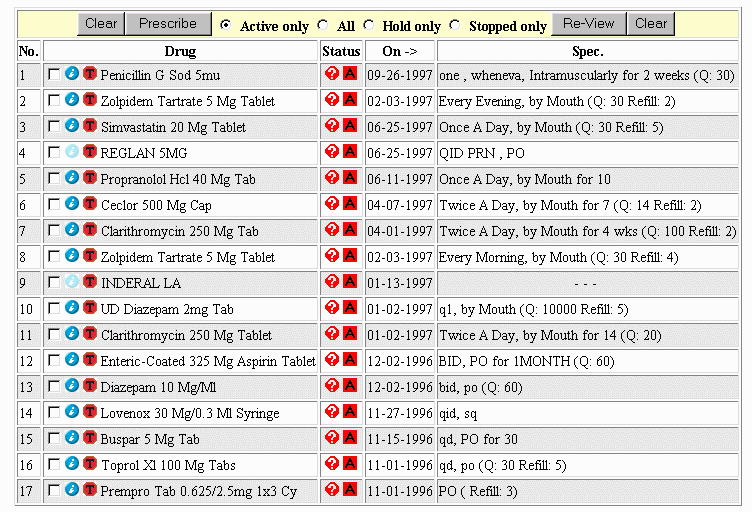Click red T icon for Simvastatin 20 Mg Tablet
This screenshot has width=752, height=512.
90,126
